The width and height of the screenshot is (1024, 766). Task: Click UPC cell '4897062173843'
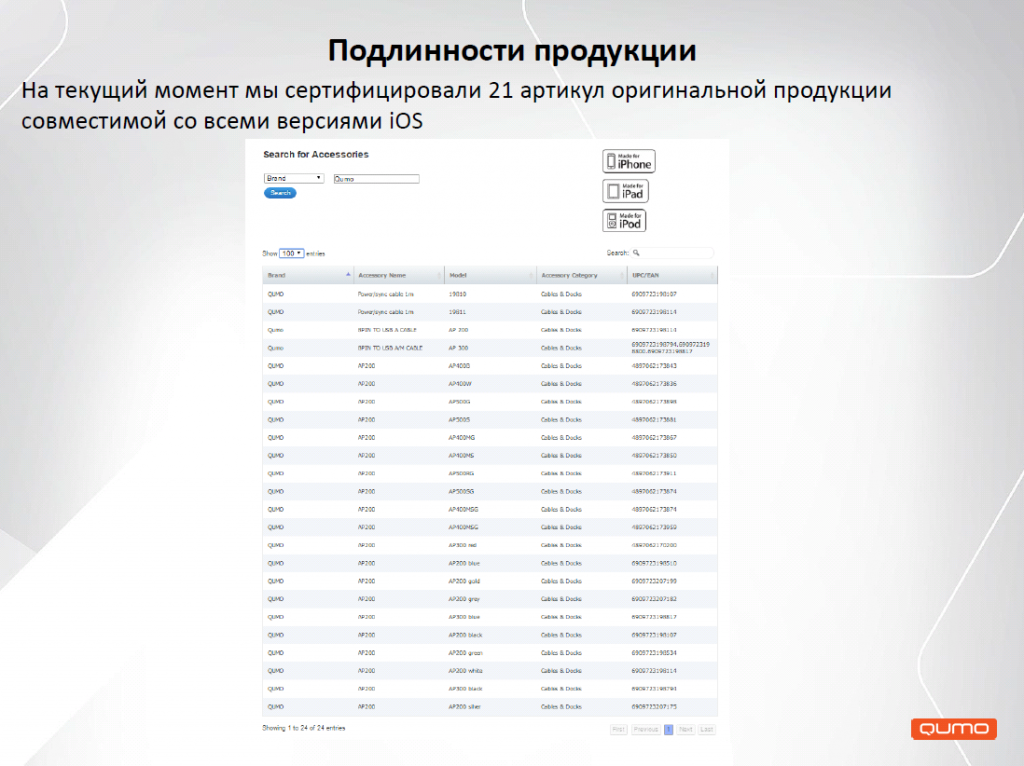tap(654, 366)
